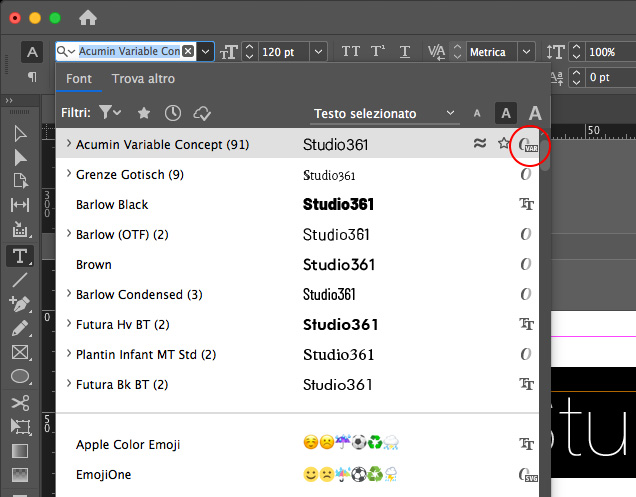Open the font search options magnifier
Image resolution: width=636 pixels, height=497 pixels.
pyautogui.click(x=66, y=51)
